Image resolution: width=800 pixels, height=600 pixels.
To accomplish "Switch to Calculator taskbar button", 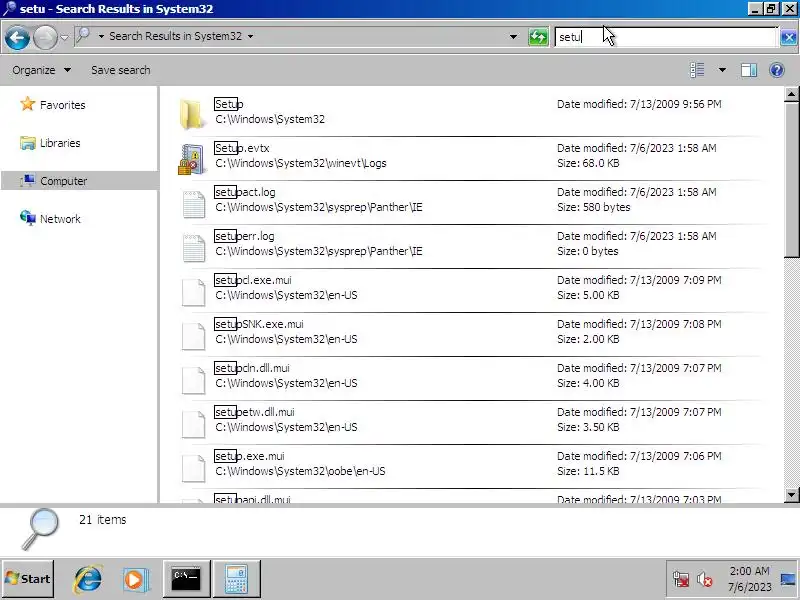I will [236, 579].
